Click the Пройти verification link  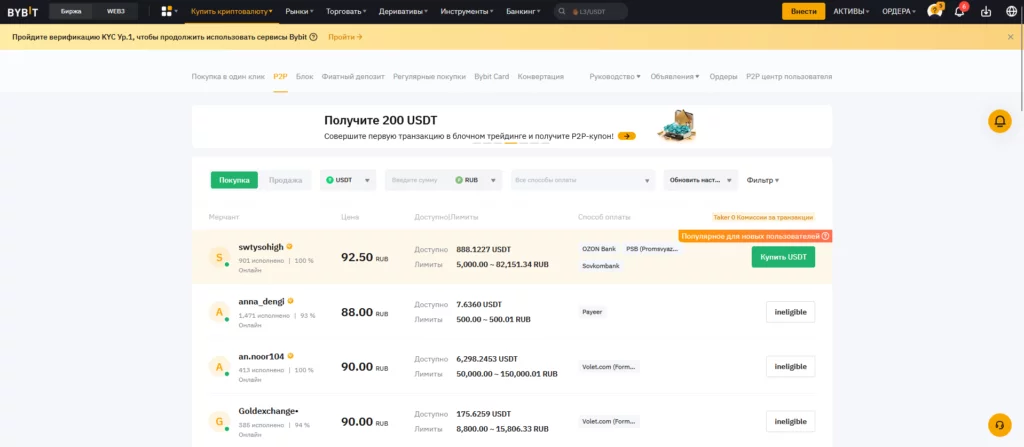click(x=345, y=37)
